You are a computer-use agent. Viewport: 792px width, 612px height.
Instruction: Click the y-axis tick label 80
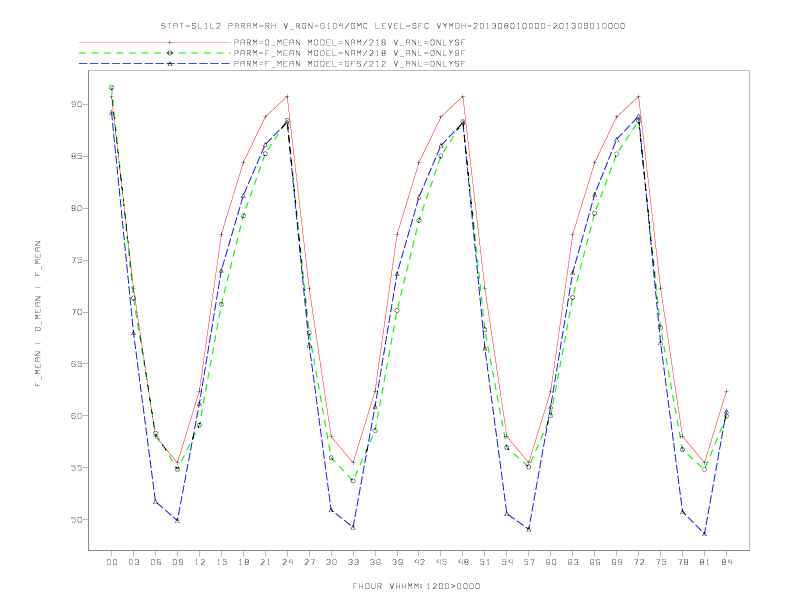point(77,209)
